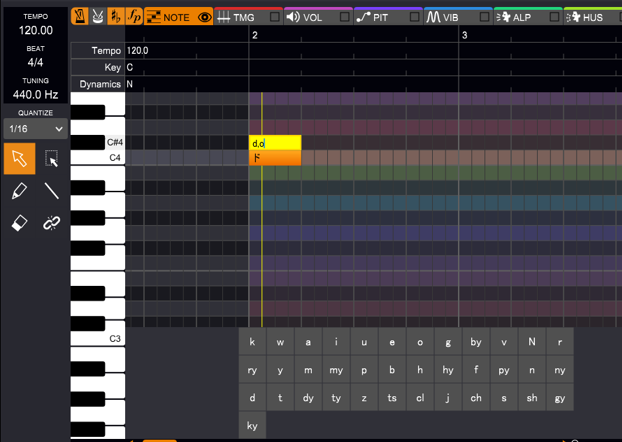Click measure 3 marker on ruler
Screen dimensions: 622x442
[465, 35]
